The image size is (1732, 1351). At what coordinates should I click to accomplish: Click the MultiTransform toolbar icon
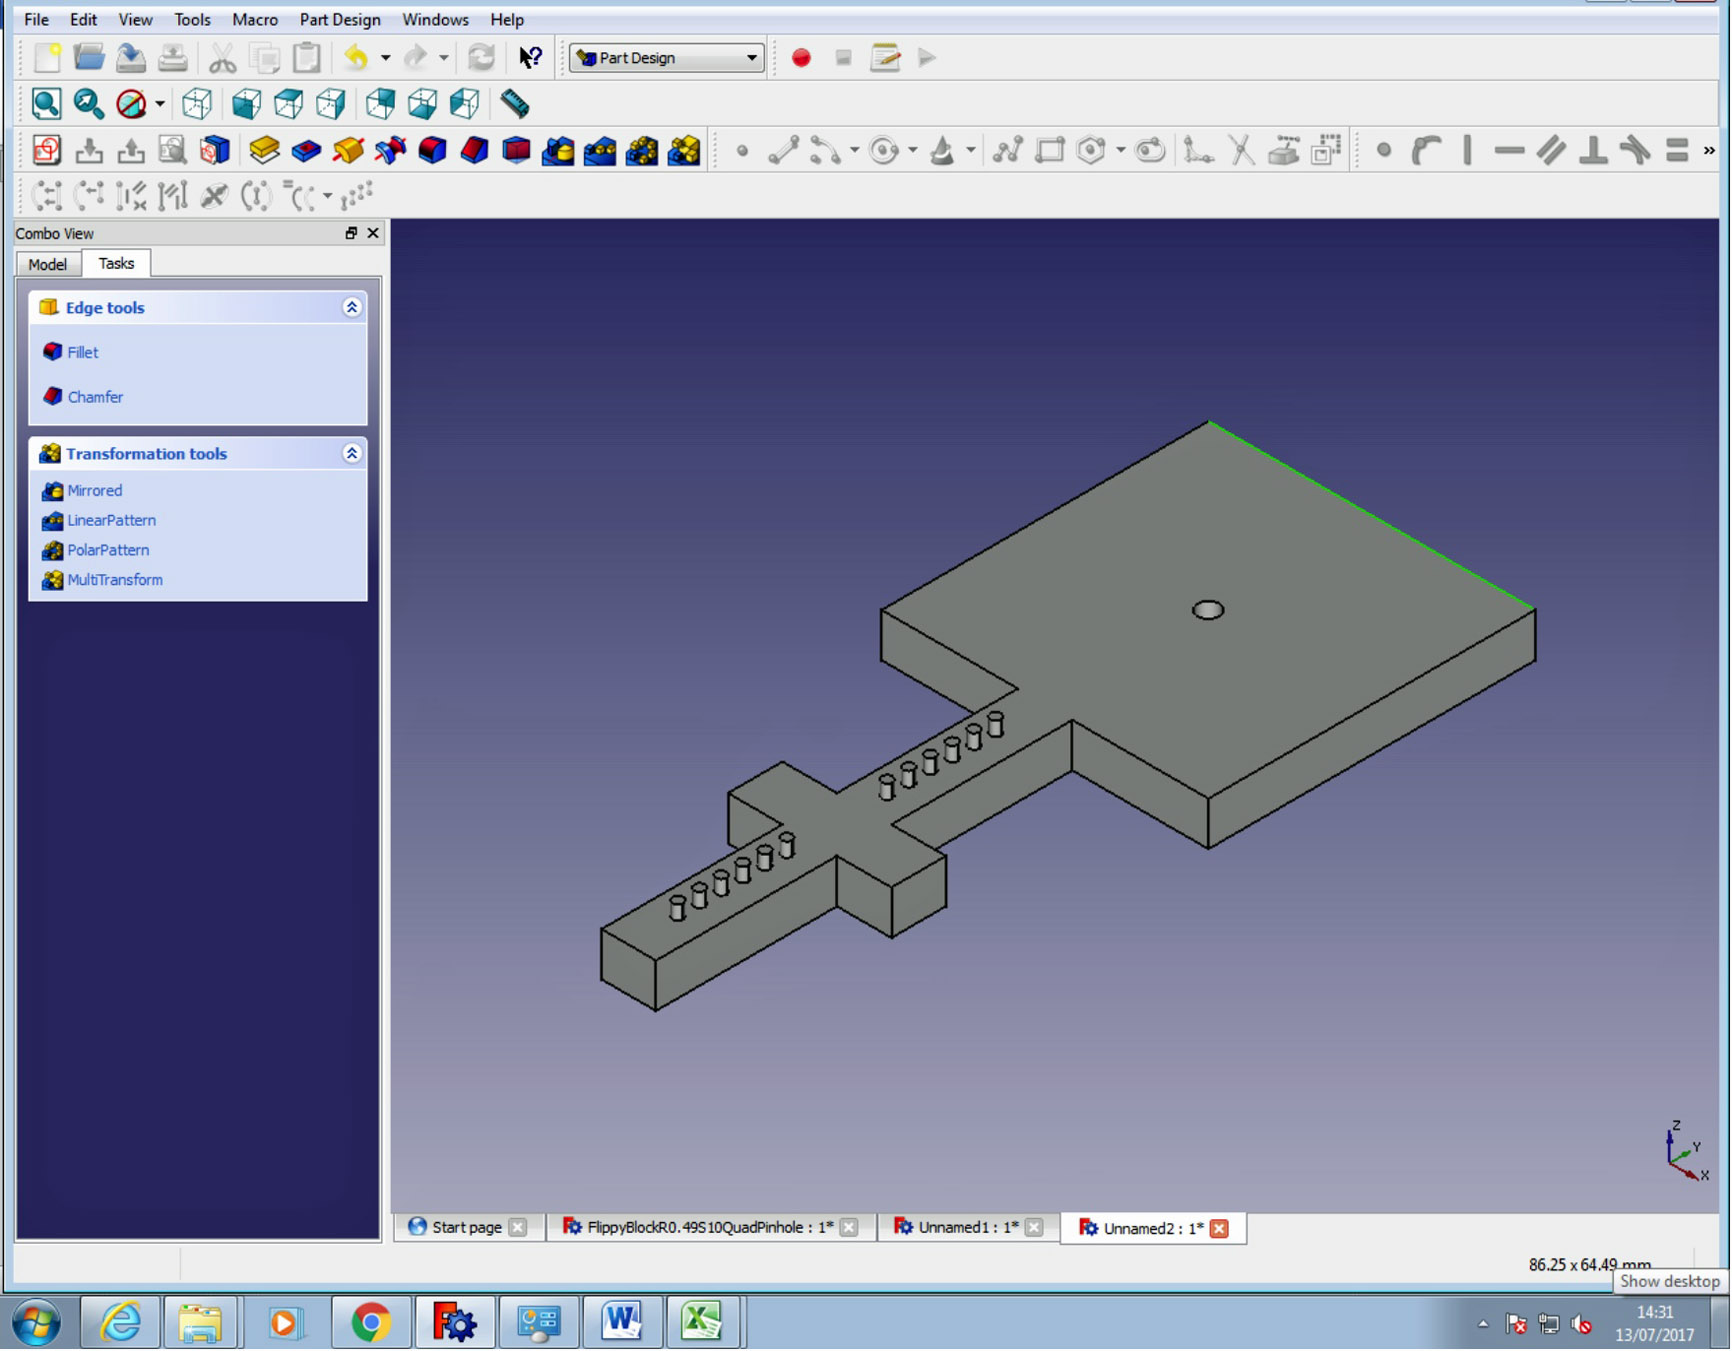click(x=684, y=150)
